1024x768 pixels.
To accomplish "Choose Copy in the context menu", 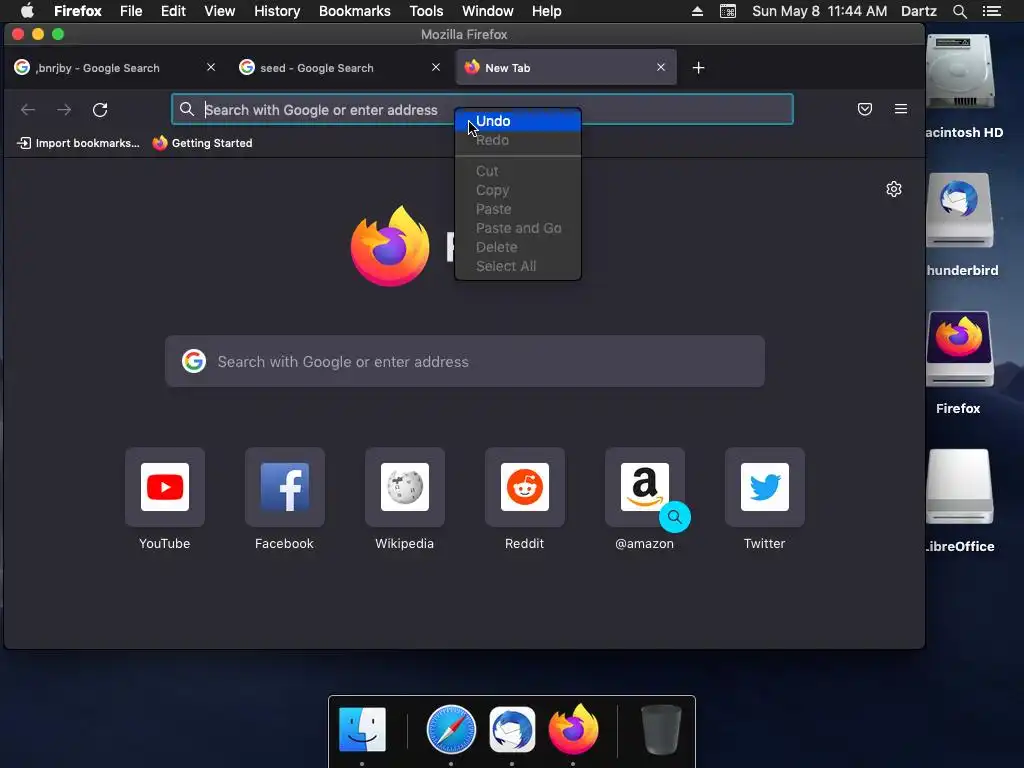I will click(518, 190).
